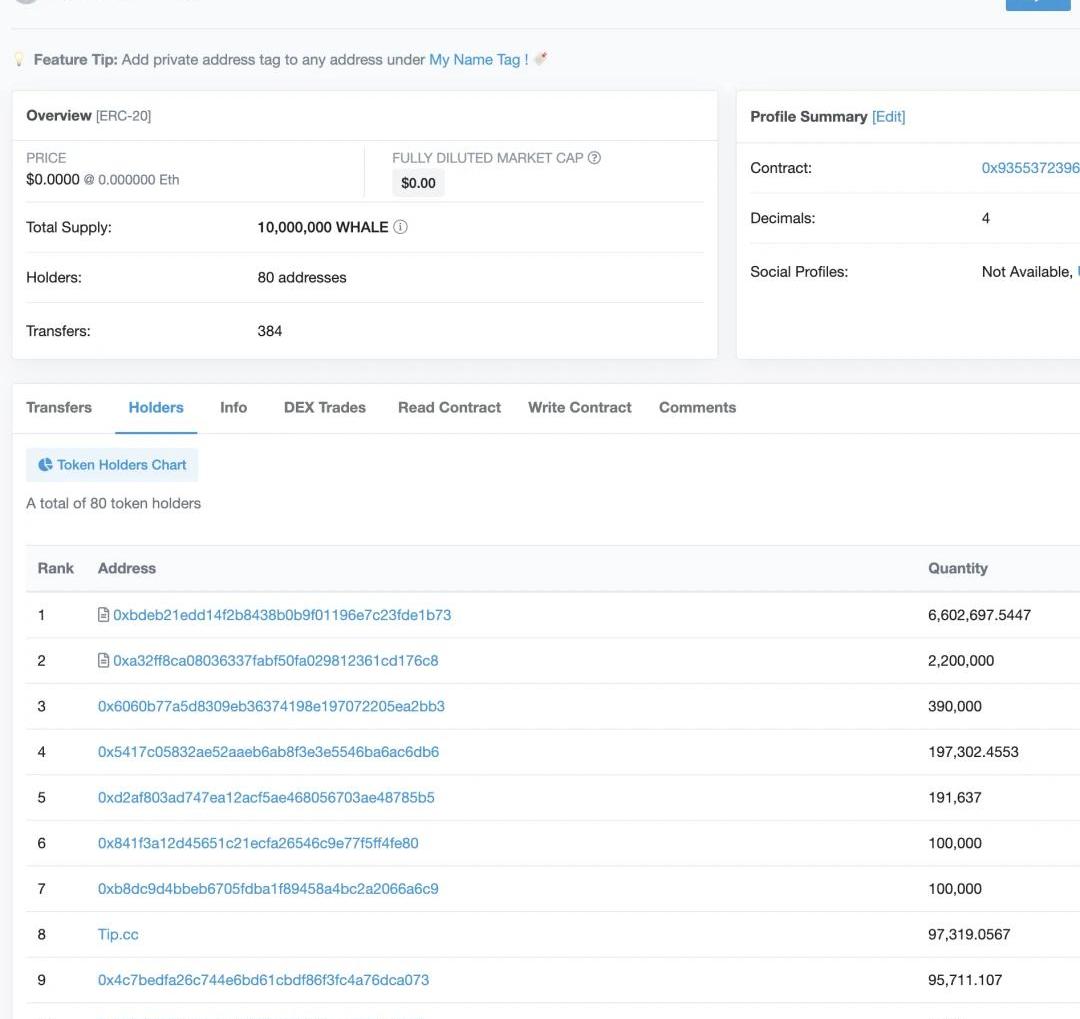Open the Info tab
The height and width of the screenshot is (1019, 1080).
click(233, 407)
